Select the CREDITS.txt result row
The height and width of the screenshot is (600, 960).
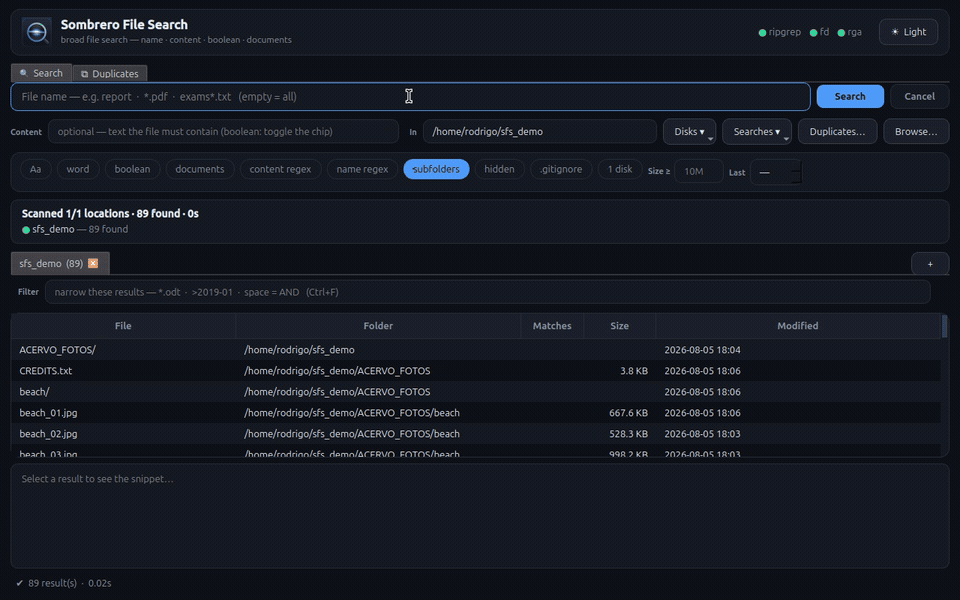(x=476, y=371)
